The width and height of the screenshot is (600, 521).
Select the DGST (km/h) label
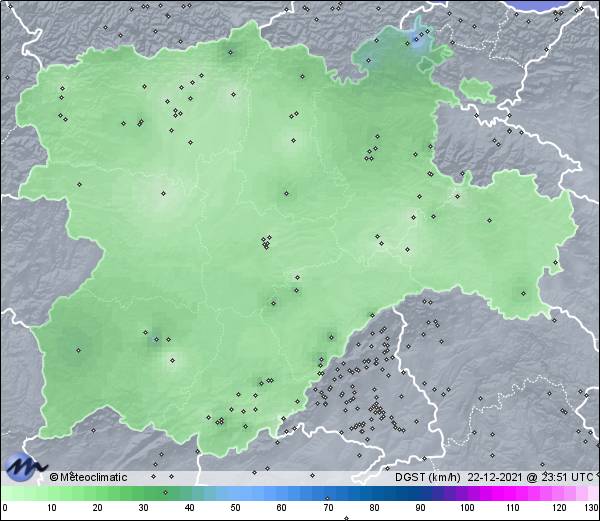click(428, 477)
